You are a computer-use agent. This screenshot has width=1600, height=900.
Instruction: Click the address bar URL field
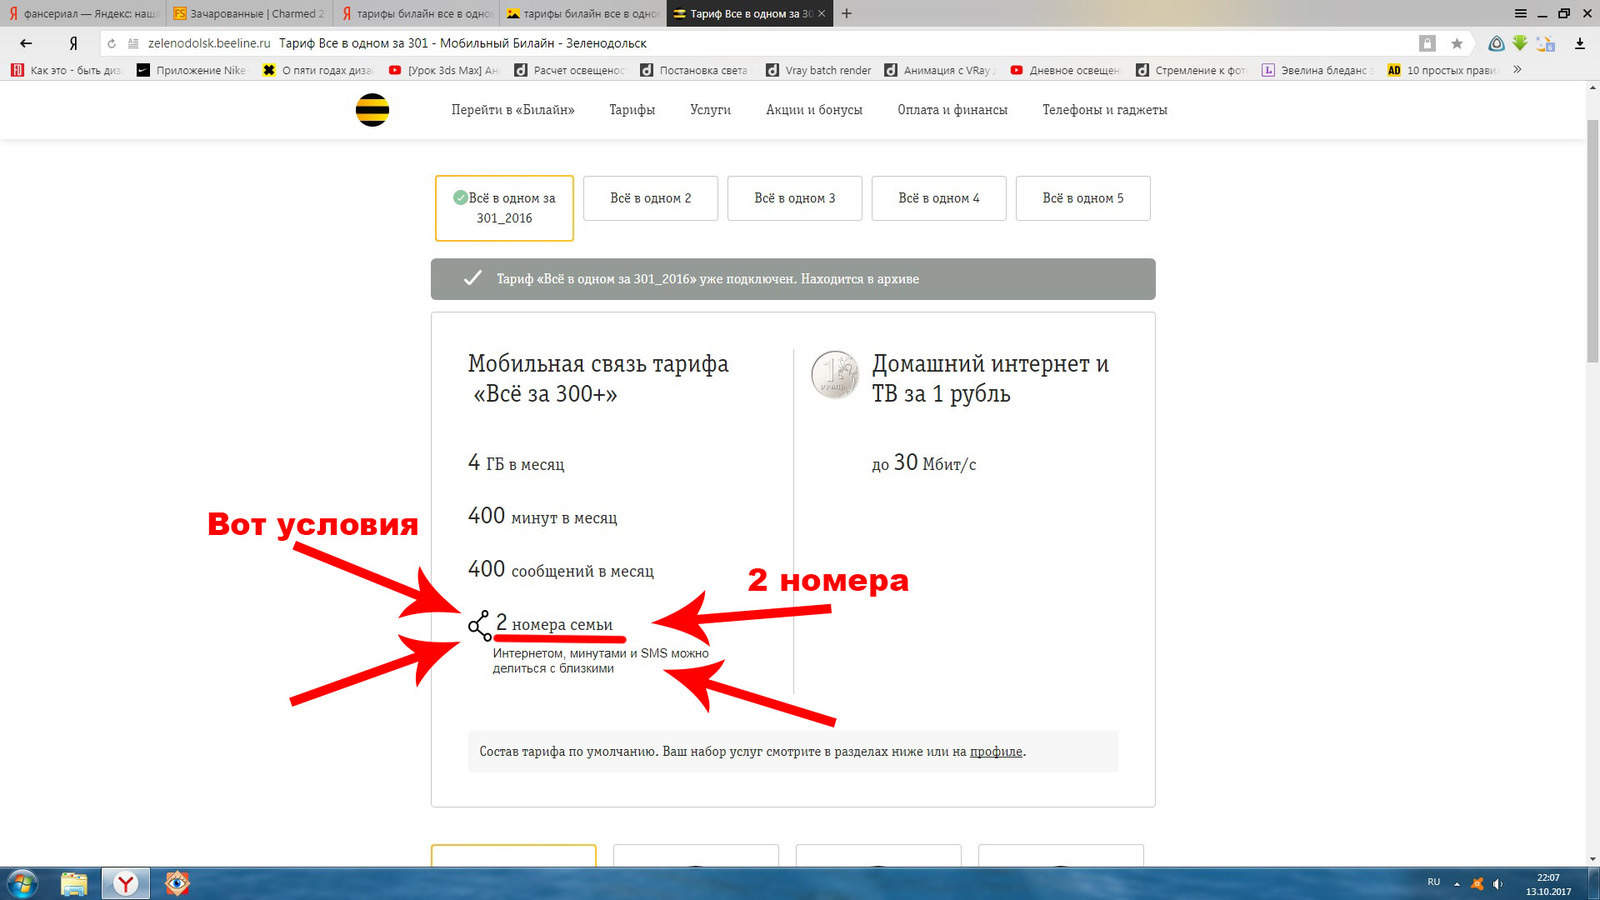coord(760,43)
